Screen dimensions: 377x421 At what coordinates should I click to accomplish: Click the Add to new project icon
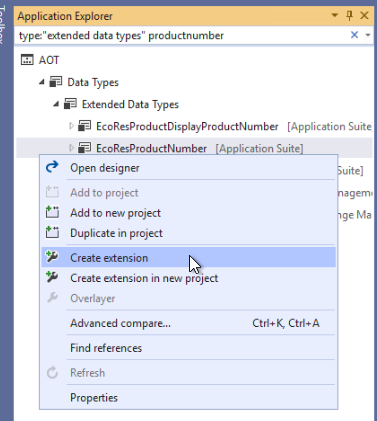[x=52, y=213]
